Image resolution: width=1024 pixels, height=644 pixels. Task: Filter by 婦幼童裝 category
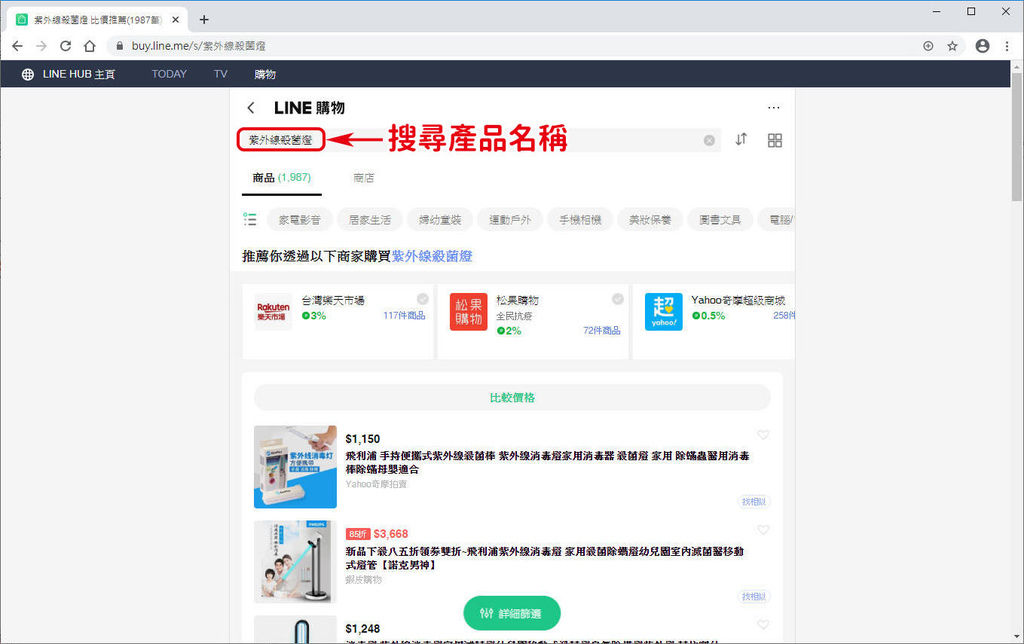coord(440,219)
